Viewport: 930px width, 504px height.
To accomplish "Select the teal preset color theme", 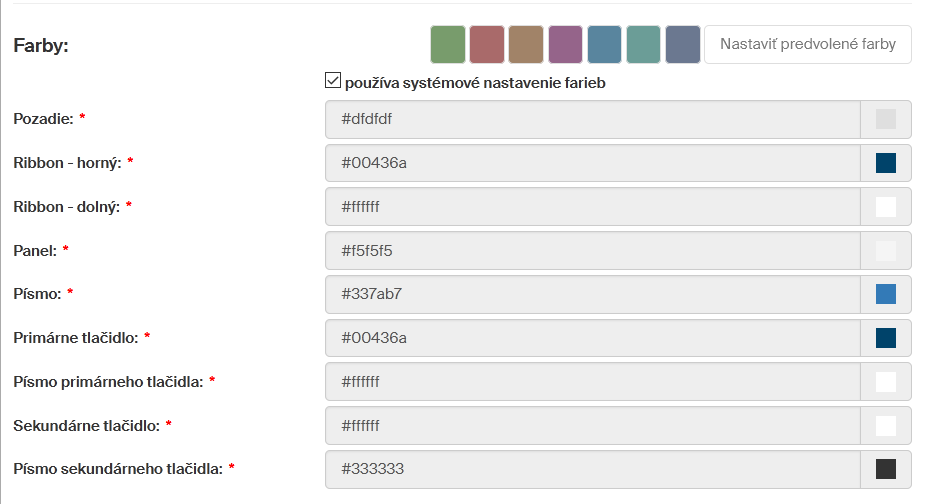I will (x=643, y=44).
